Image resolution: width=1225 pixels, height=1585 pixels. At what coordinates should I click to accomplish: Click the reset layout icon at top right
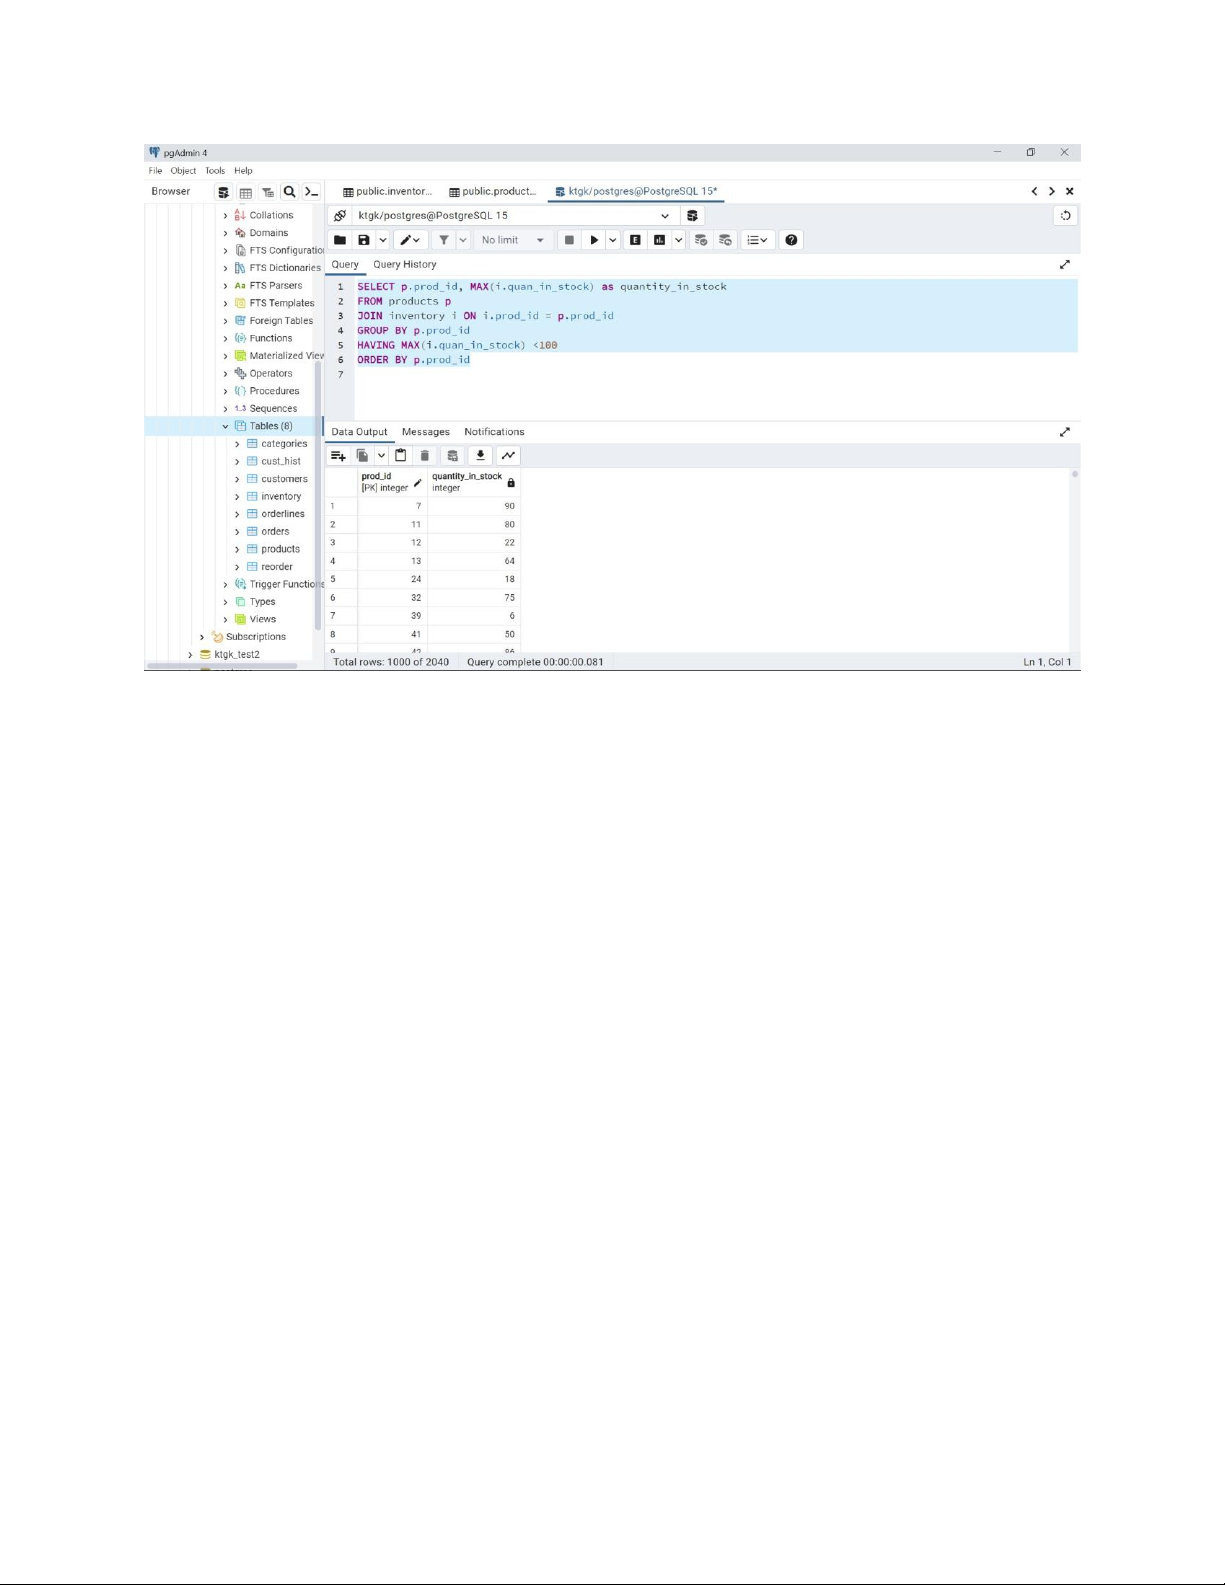tap(1066, 216)
